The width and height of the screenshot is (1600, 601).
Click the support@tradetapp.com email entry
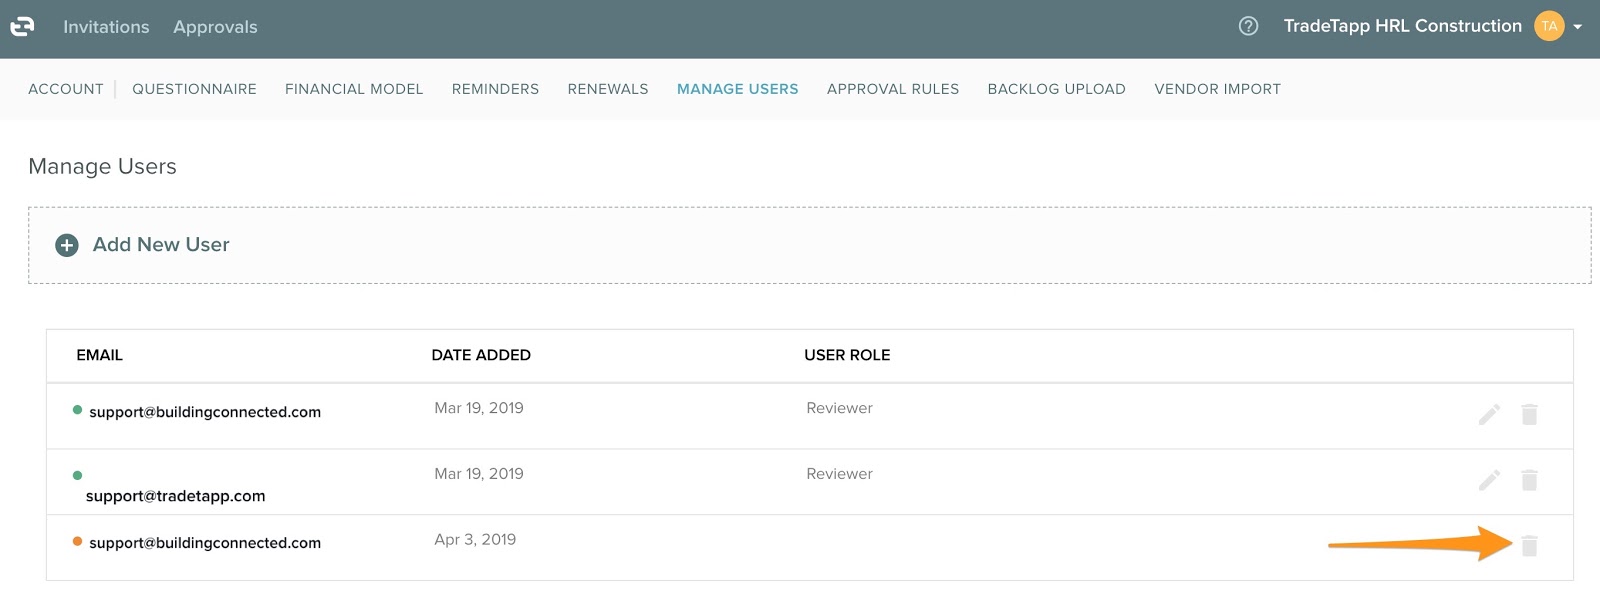(176, 496)
